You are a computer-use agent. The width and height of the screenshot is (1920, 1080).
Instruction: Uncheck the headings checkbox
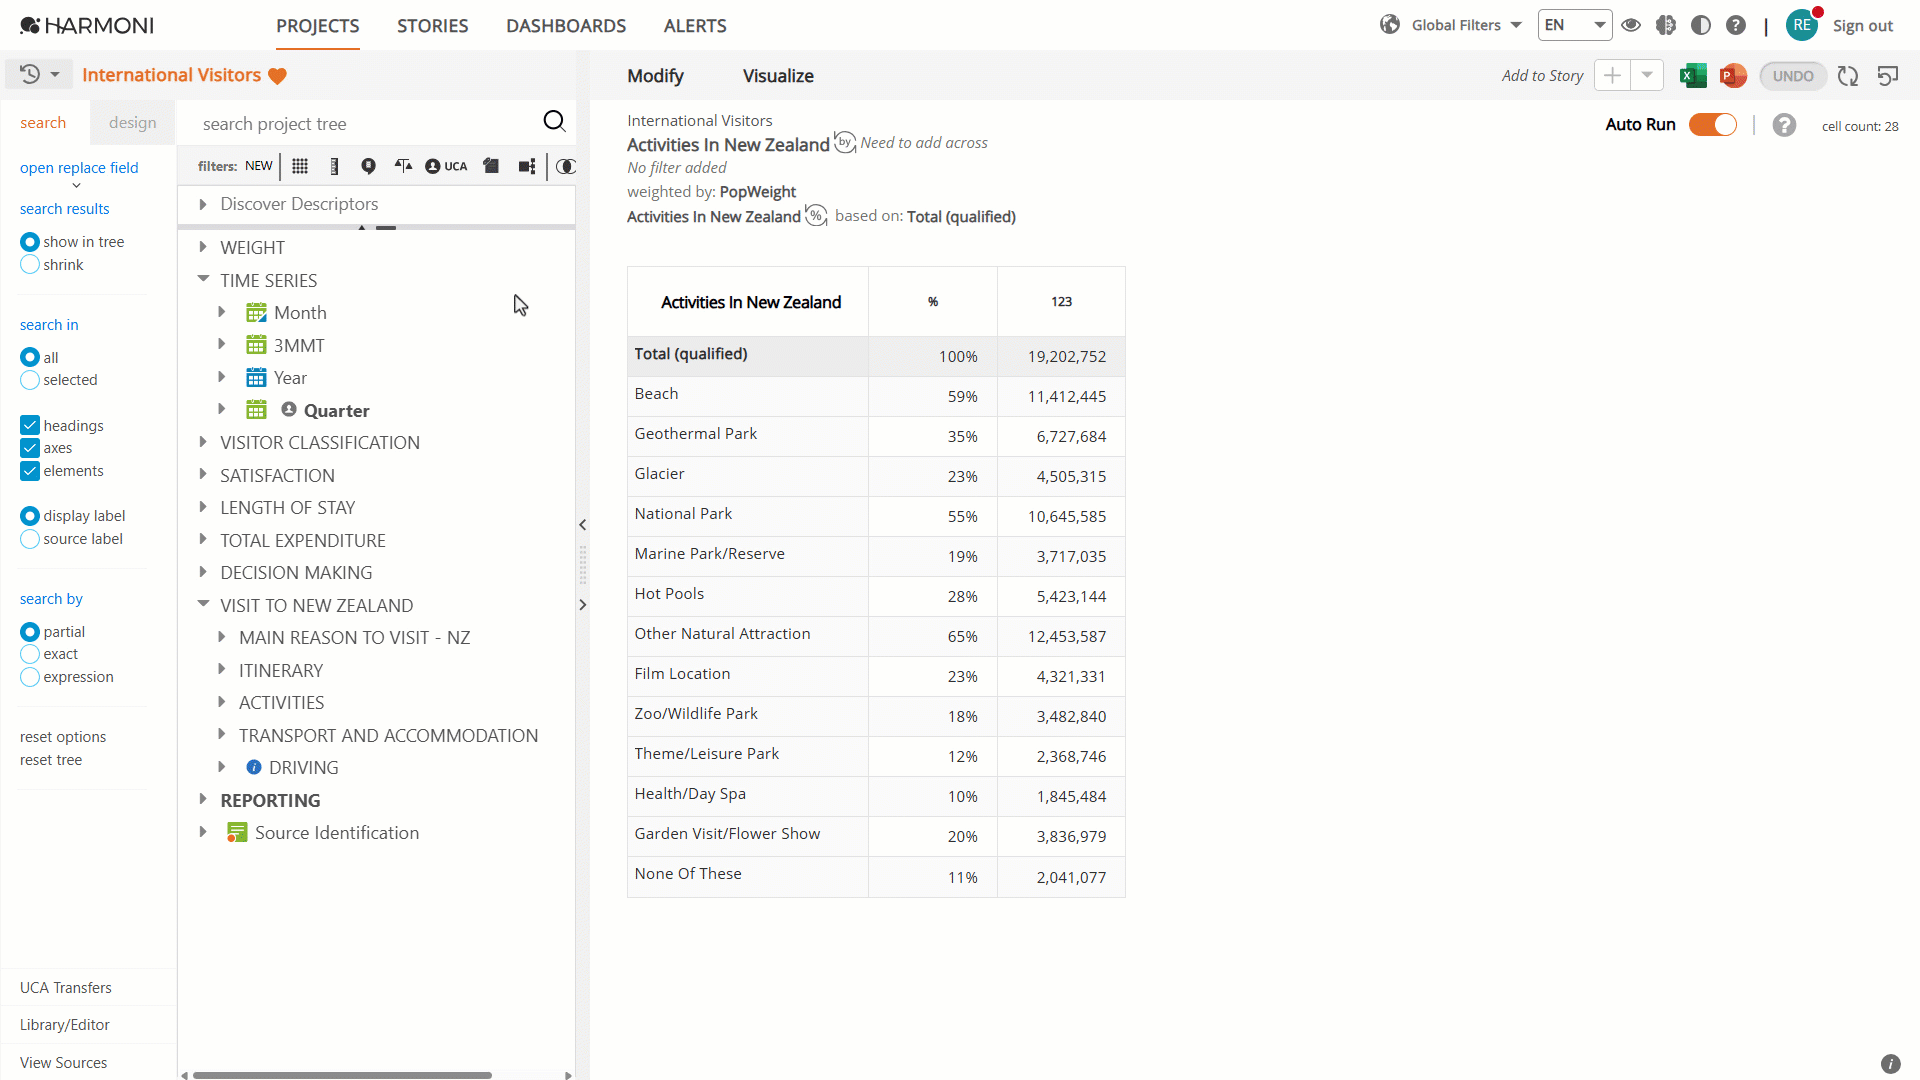coord(30,425)
